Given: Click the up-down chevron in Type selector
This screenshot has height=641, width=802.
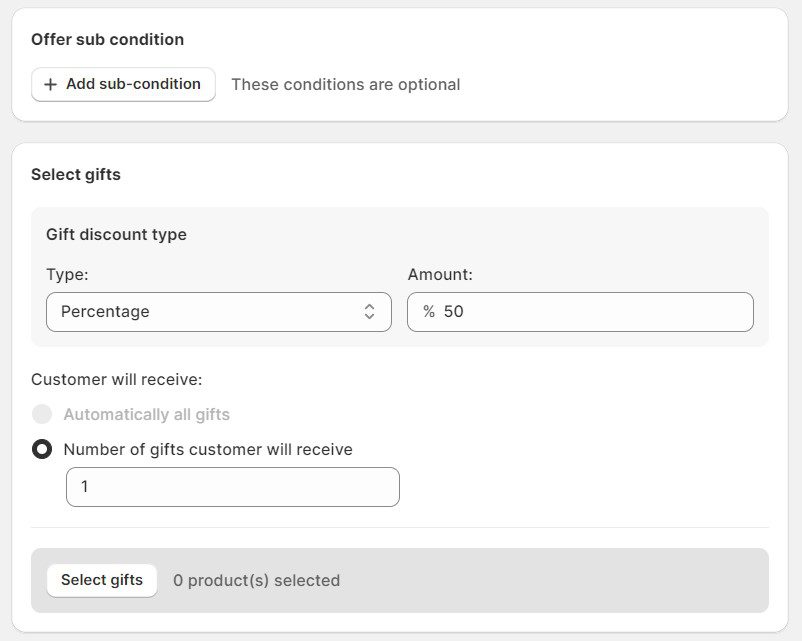Looking at the screenshot, I should coord(369,312).
